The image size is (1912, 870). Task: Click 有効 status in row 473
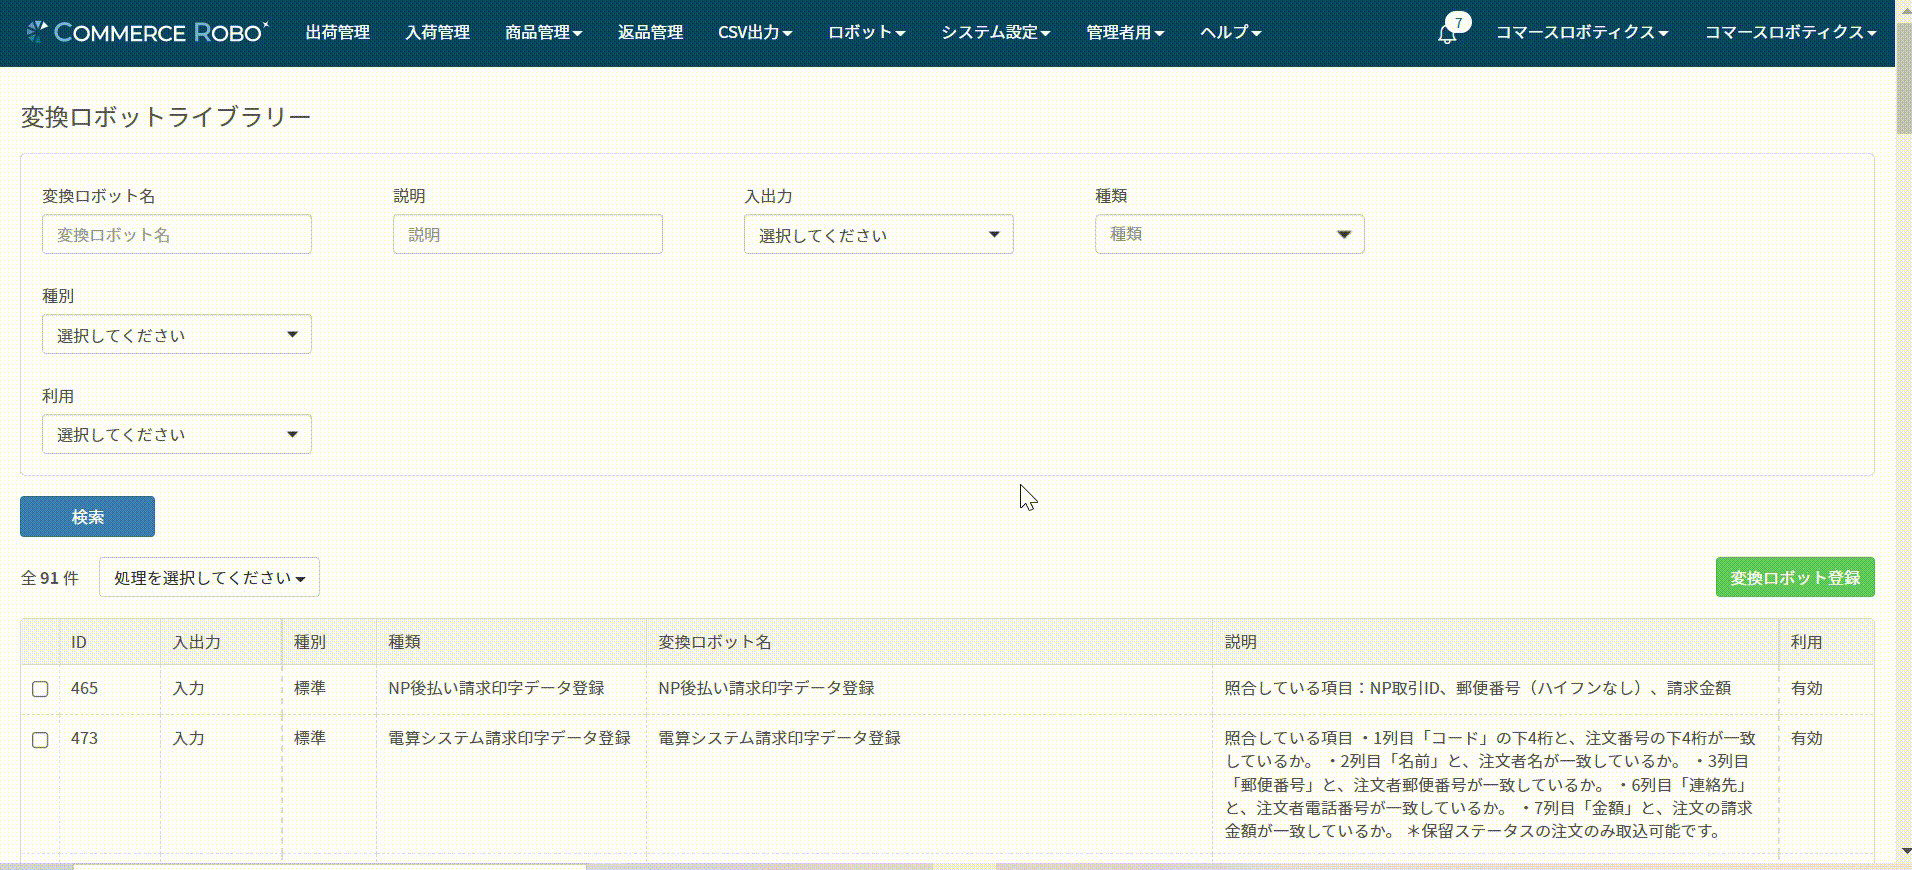pos(1806,738)
